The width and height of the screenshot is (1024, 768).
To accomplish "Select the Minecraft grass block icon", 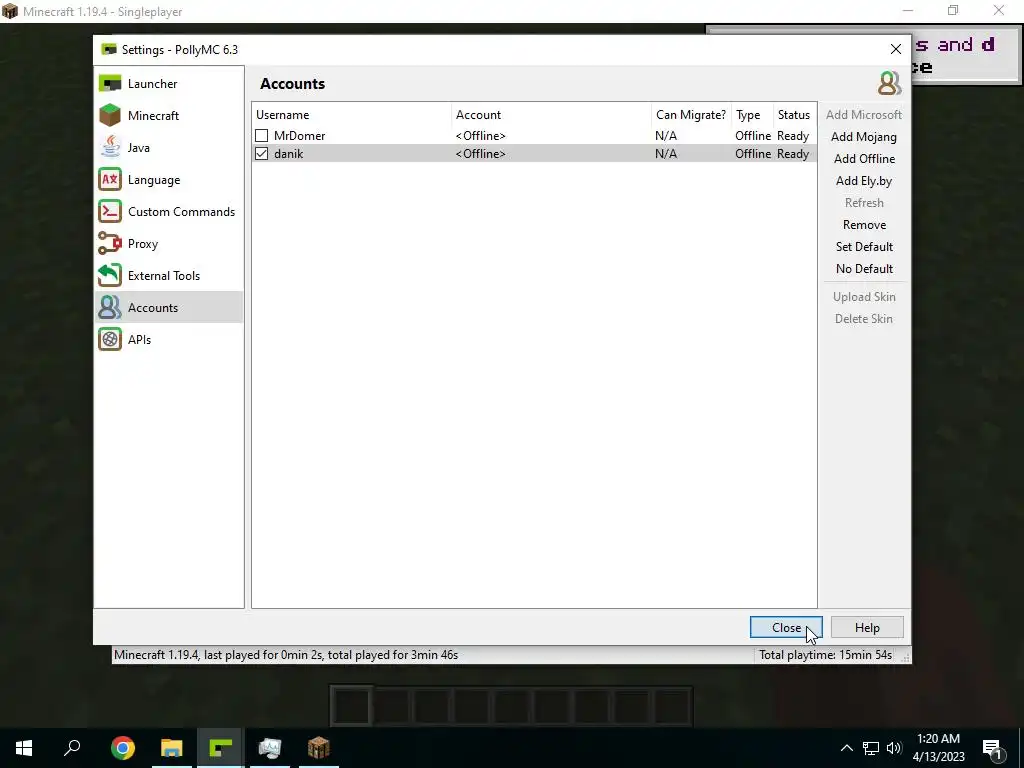I will tap(110, 116).
